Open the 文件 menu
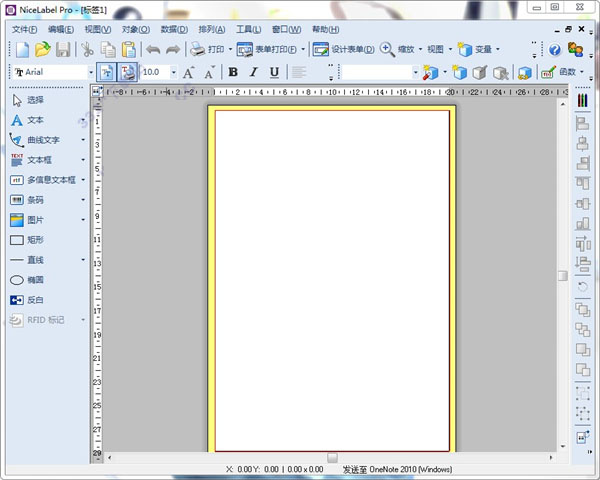The width and height of the screenshot is (600, 480). point(24,29)
